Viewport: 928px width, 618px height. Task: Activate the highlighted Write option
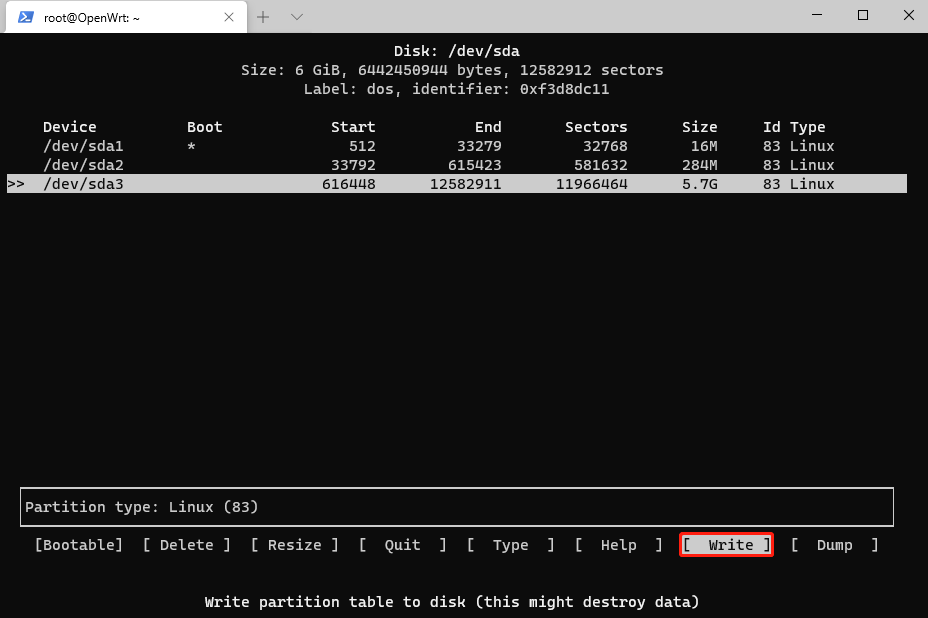pyautogui.click(x=727, y=545)
